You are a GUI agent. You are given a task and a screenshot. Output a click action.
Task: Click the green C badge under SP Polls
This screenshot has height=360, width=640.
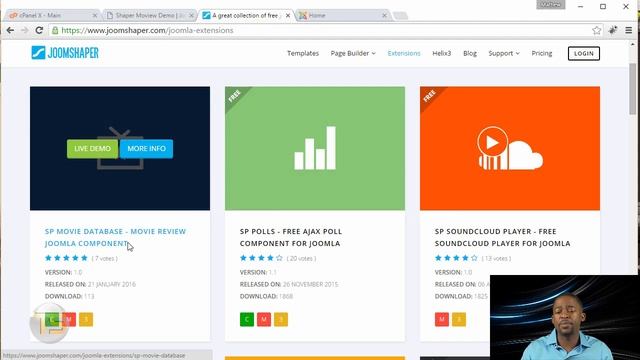click(247, 319)
